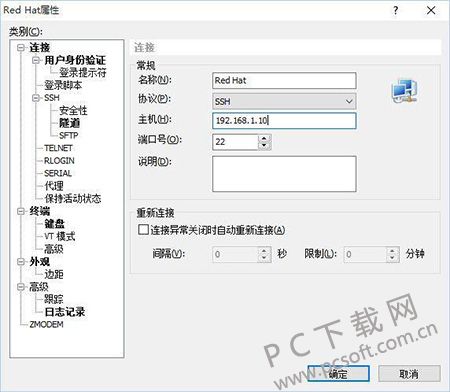The image size is (450, 392).
Task: Select 保持活动状态 tree item
Action: [x=73, y=198]
